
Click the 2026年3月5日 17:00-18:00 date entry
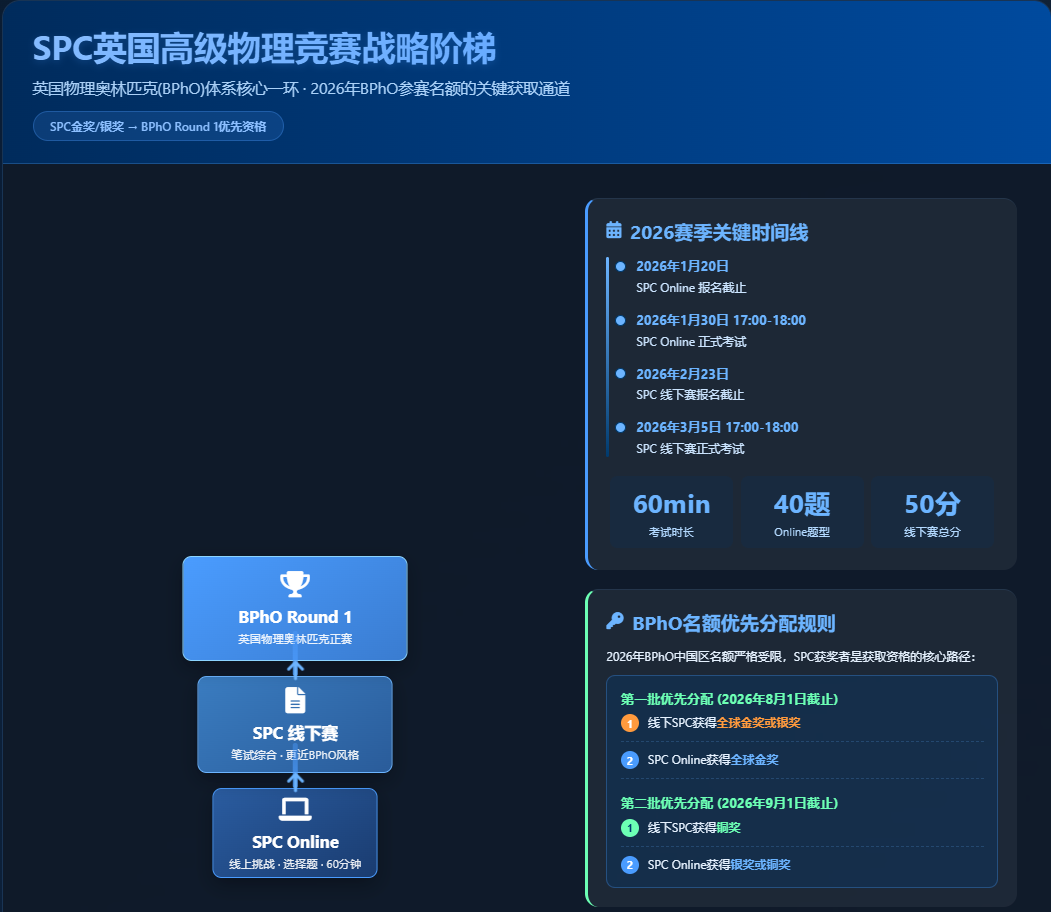(716, 428)
